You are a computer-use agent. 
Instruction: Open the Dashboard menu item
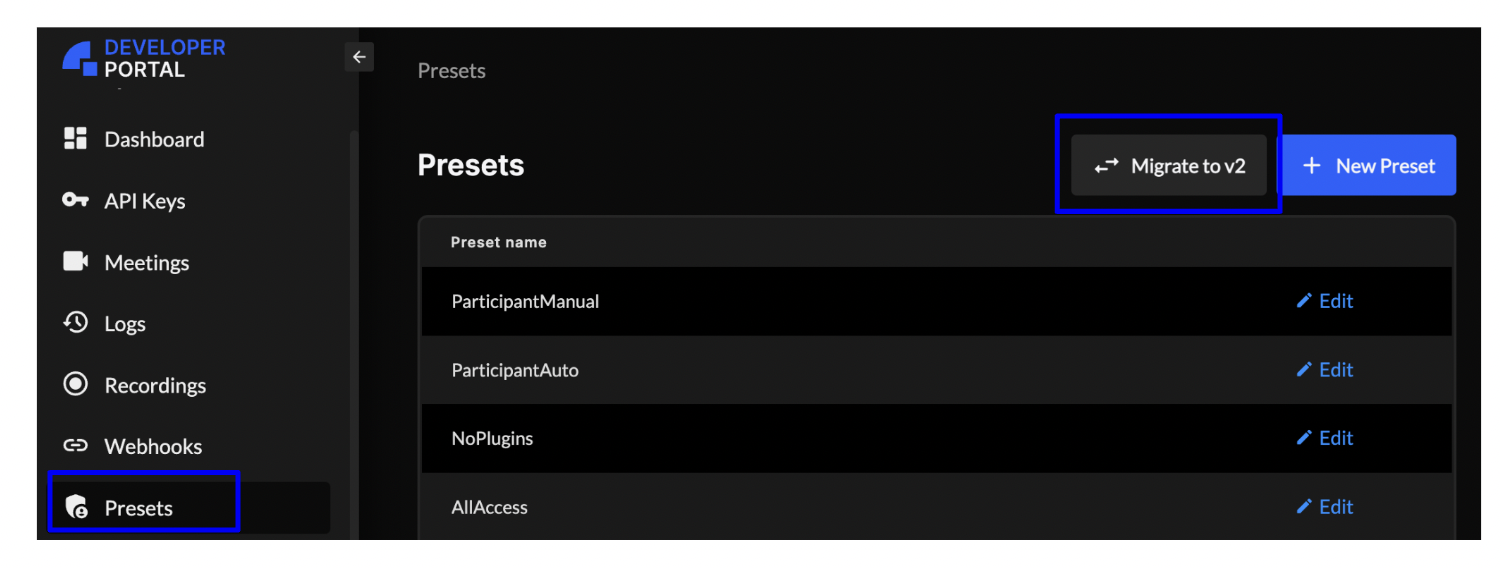point(154,140)
